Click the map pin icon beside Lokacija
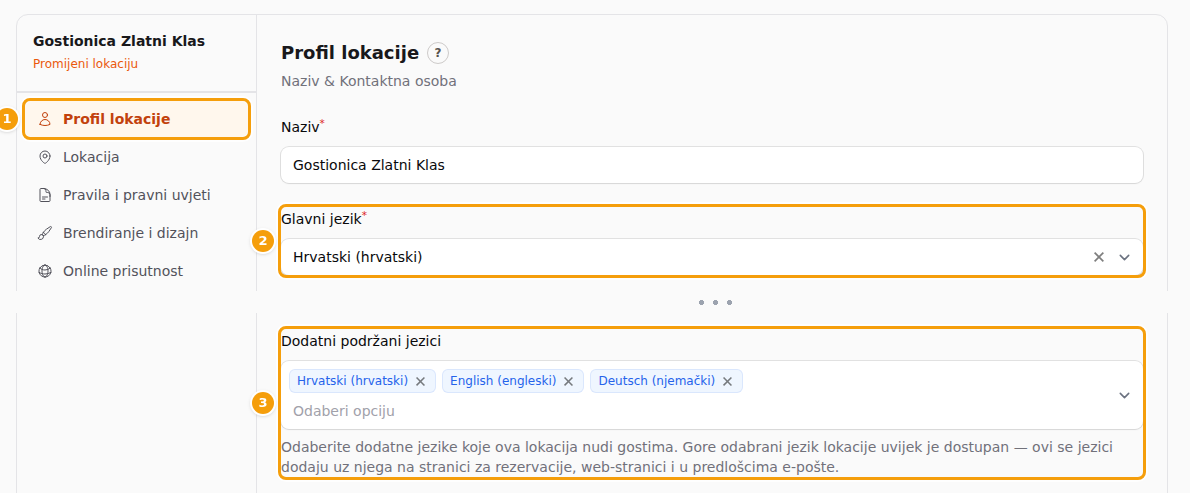Viewport: 1190px width, 493px height. [x=45, y=157]
